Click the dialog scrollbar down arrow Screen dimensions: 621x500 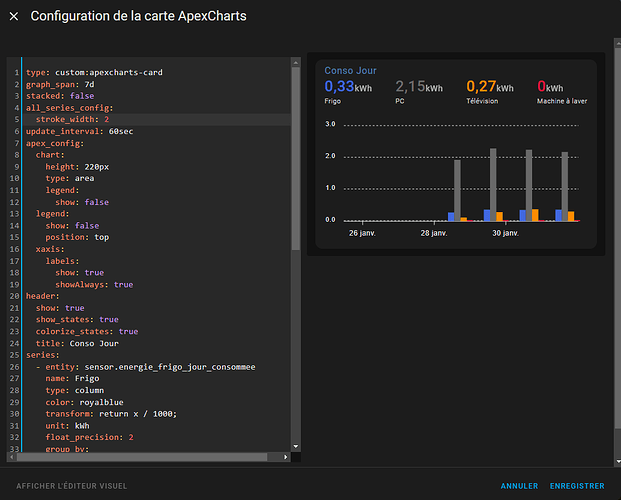(x=618, y=462)
